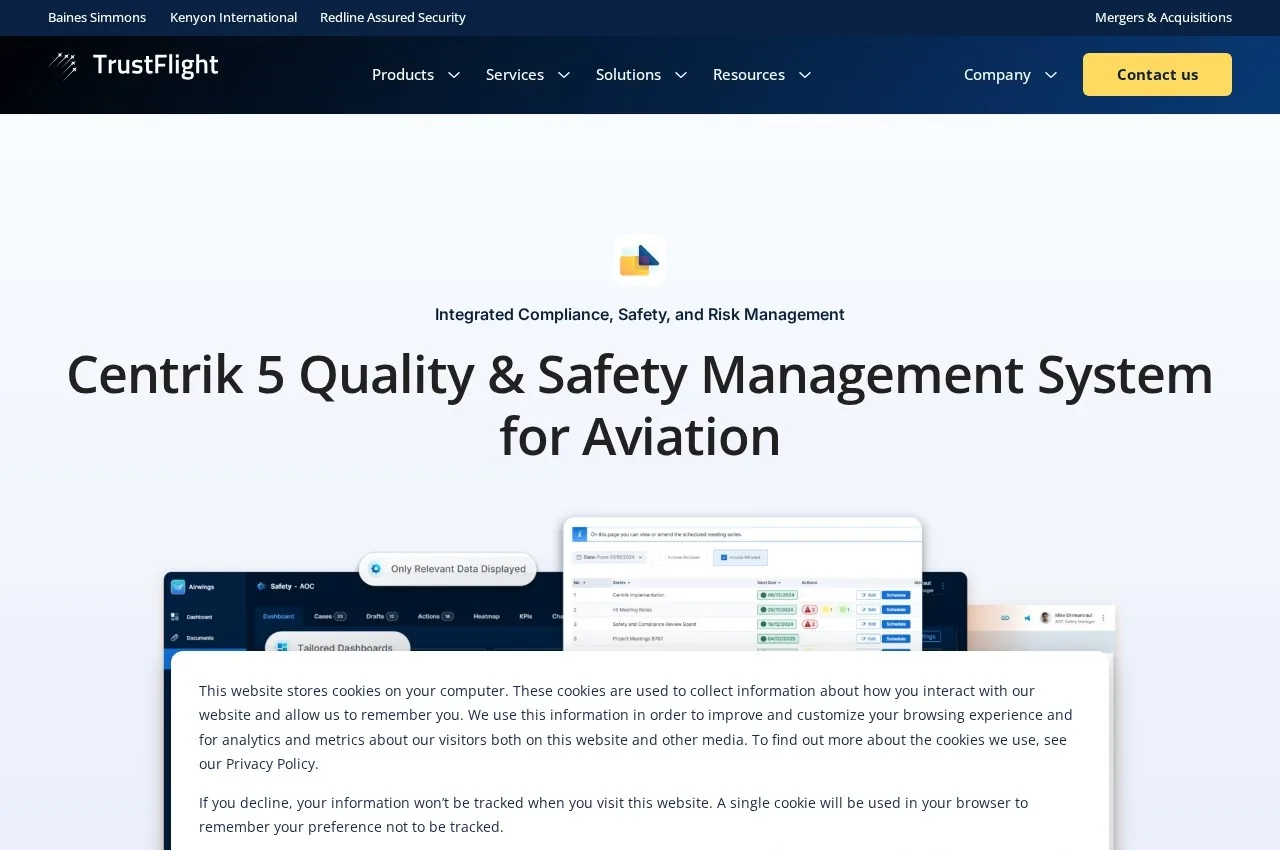
Task: Go to Kenyon International
Action: pyautogui.click(x=233, y=17)
